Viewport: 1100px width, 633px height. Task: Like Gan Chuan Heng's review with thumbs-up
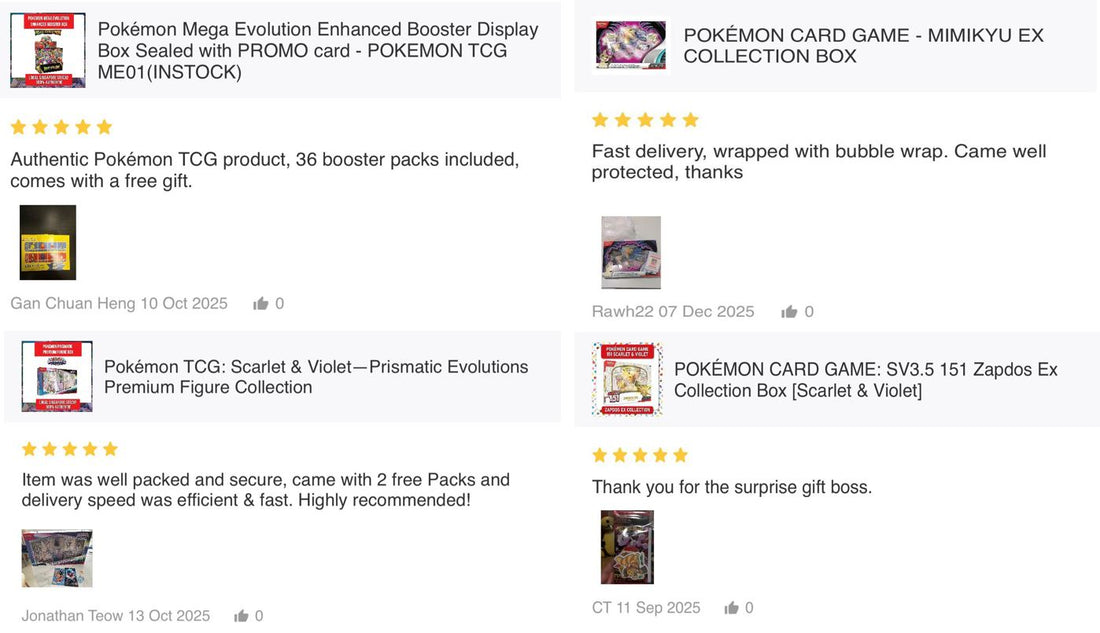click(x=261, y=303)
